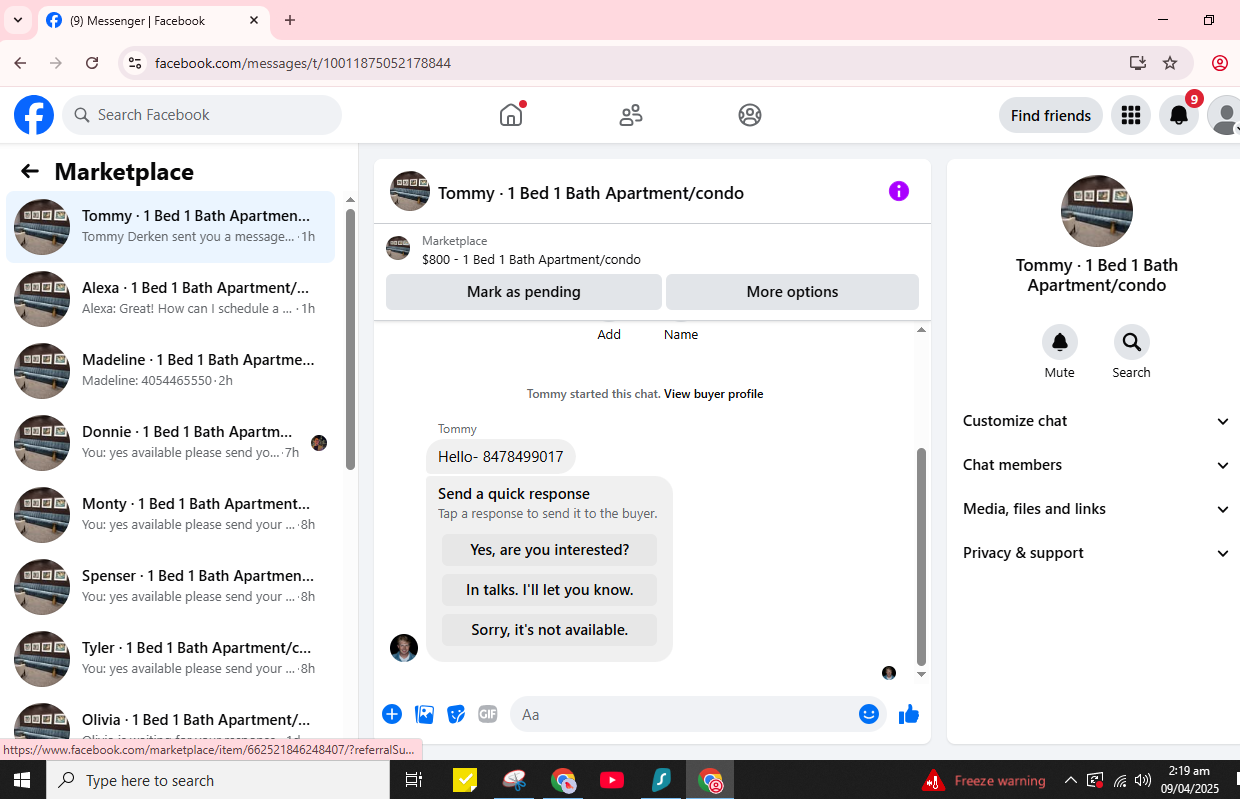Click the Facebook logo icon
1240x799 pixels.
pyautogui.click(x=34, y=115)
